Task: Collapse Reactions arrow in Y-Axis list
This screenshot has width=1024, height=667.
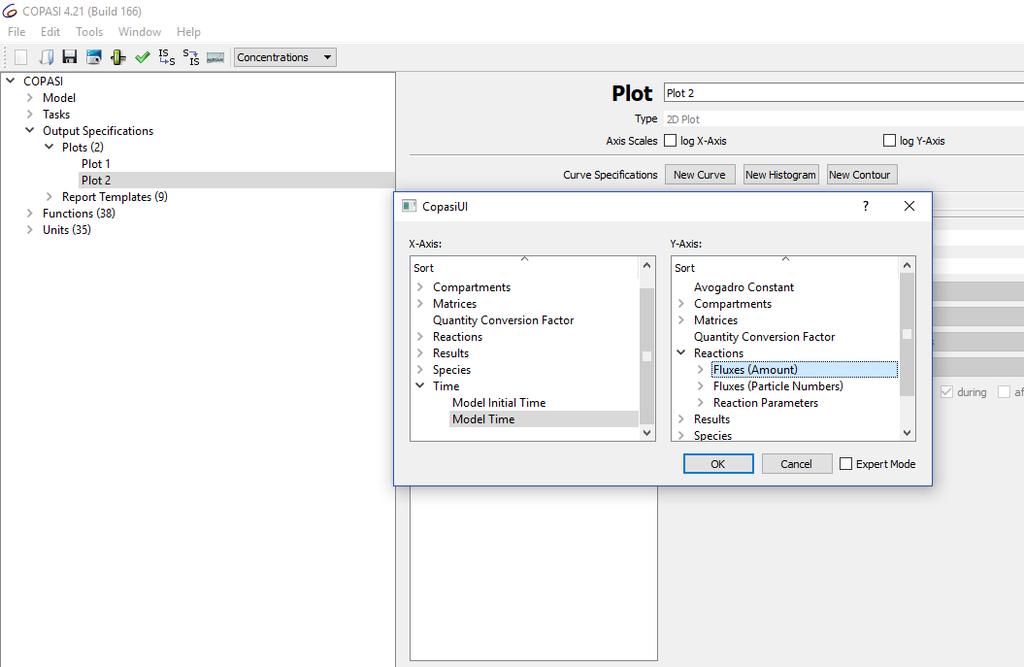Action: 681,353
